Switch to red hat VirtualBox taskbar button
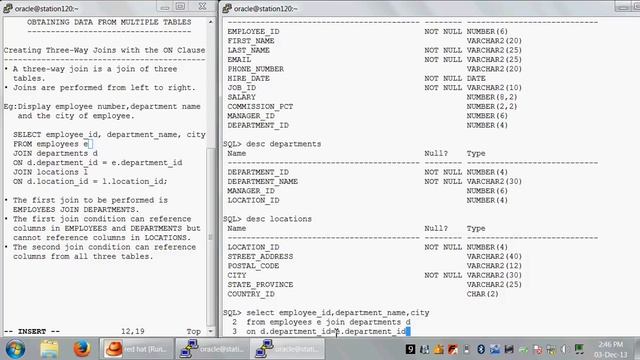Viewport: 640px width, 360px height. (x=136, y=349)
